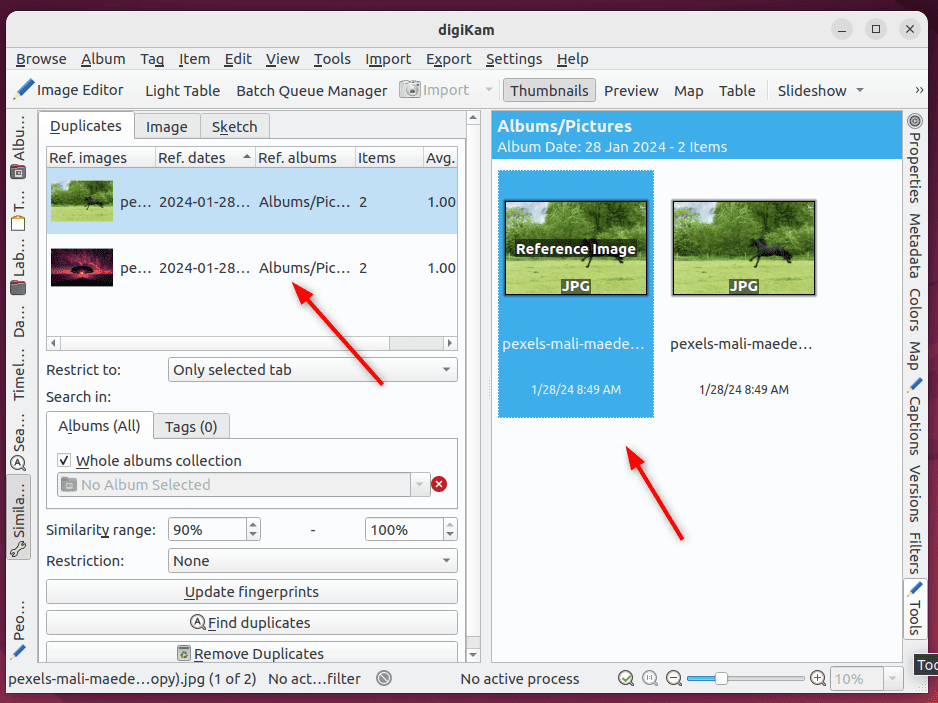Image resolution: width=938 pixels, height=703 pixels.
Task: Open the Labels left sidebar tab
Action: (19, 267)
